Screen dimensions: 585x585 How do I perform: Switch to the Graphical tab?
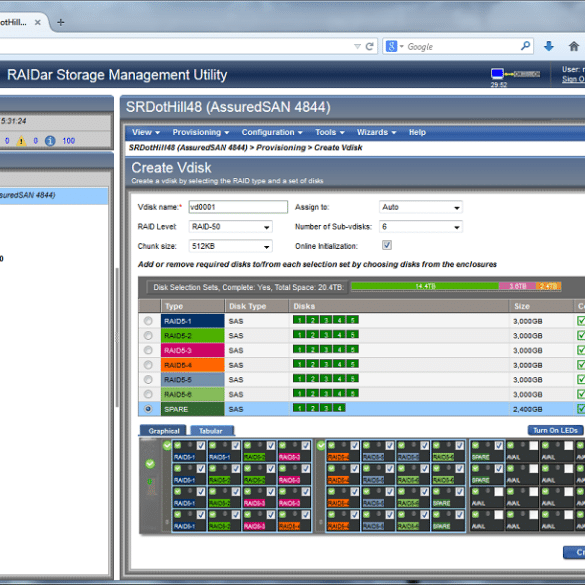(163, 431)
